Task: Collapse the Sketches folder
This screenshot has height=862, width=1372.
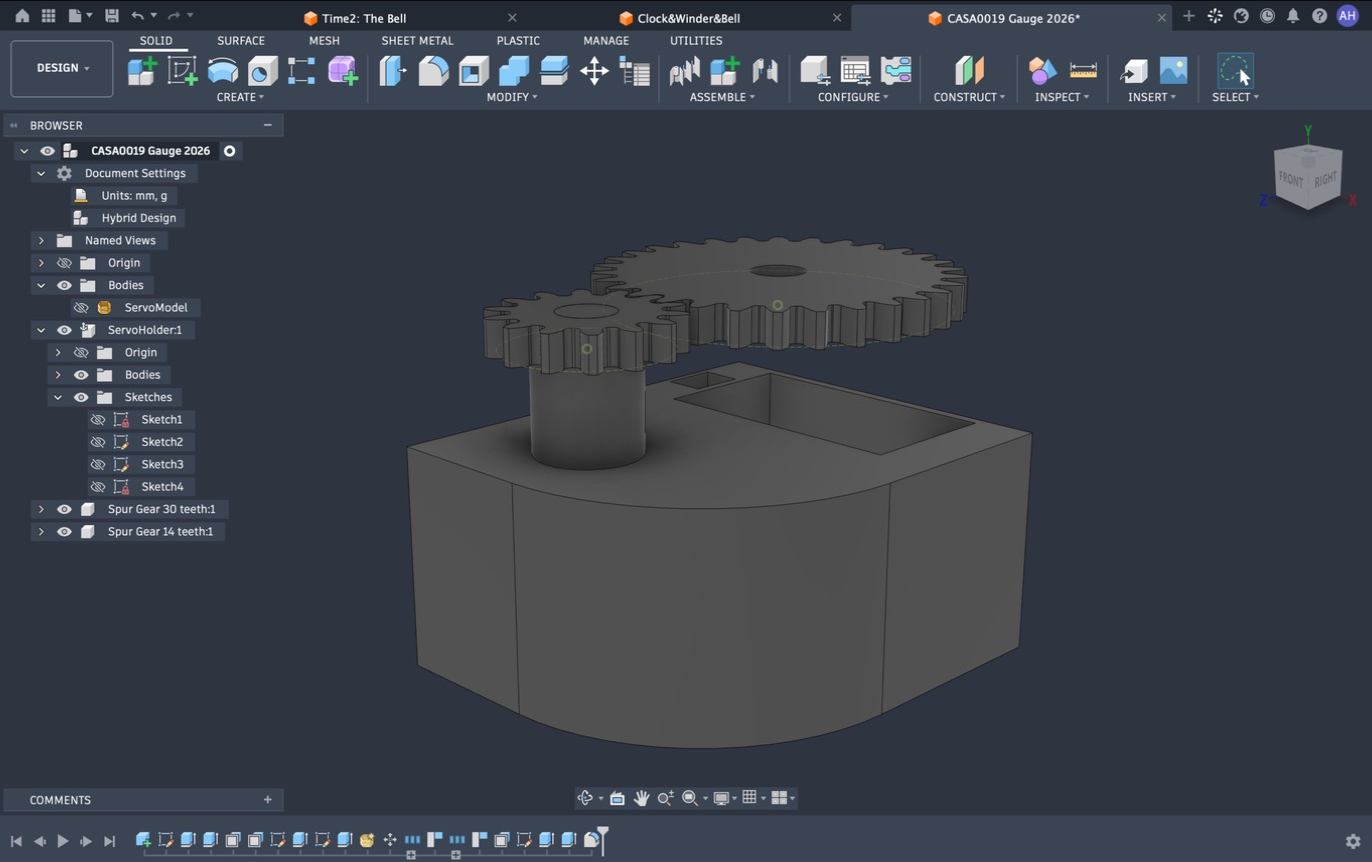Action: (x=58, y=397)
